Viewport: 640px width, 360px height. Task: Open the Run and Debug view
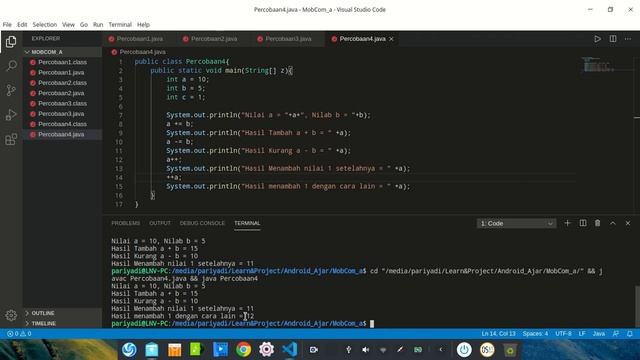(x=11, y=115)
